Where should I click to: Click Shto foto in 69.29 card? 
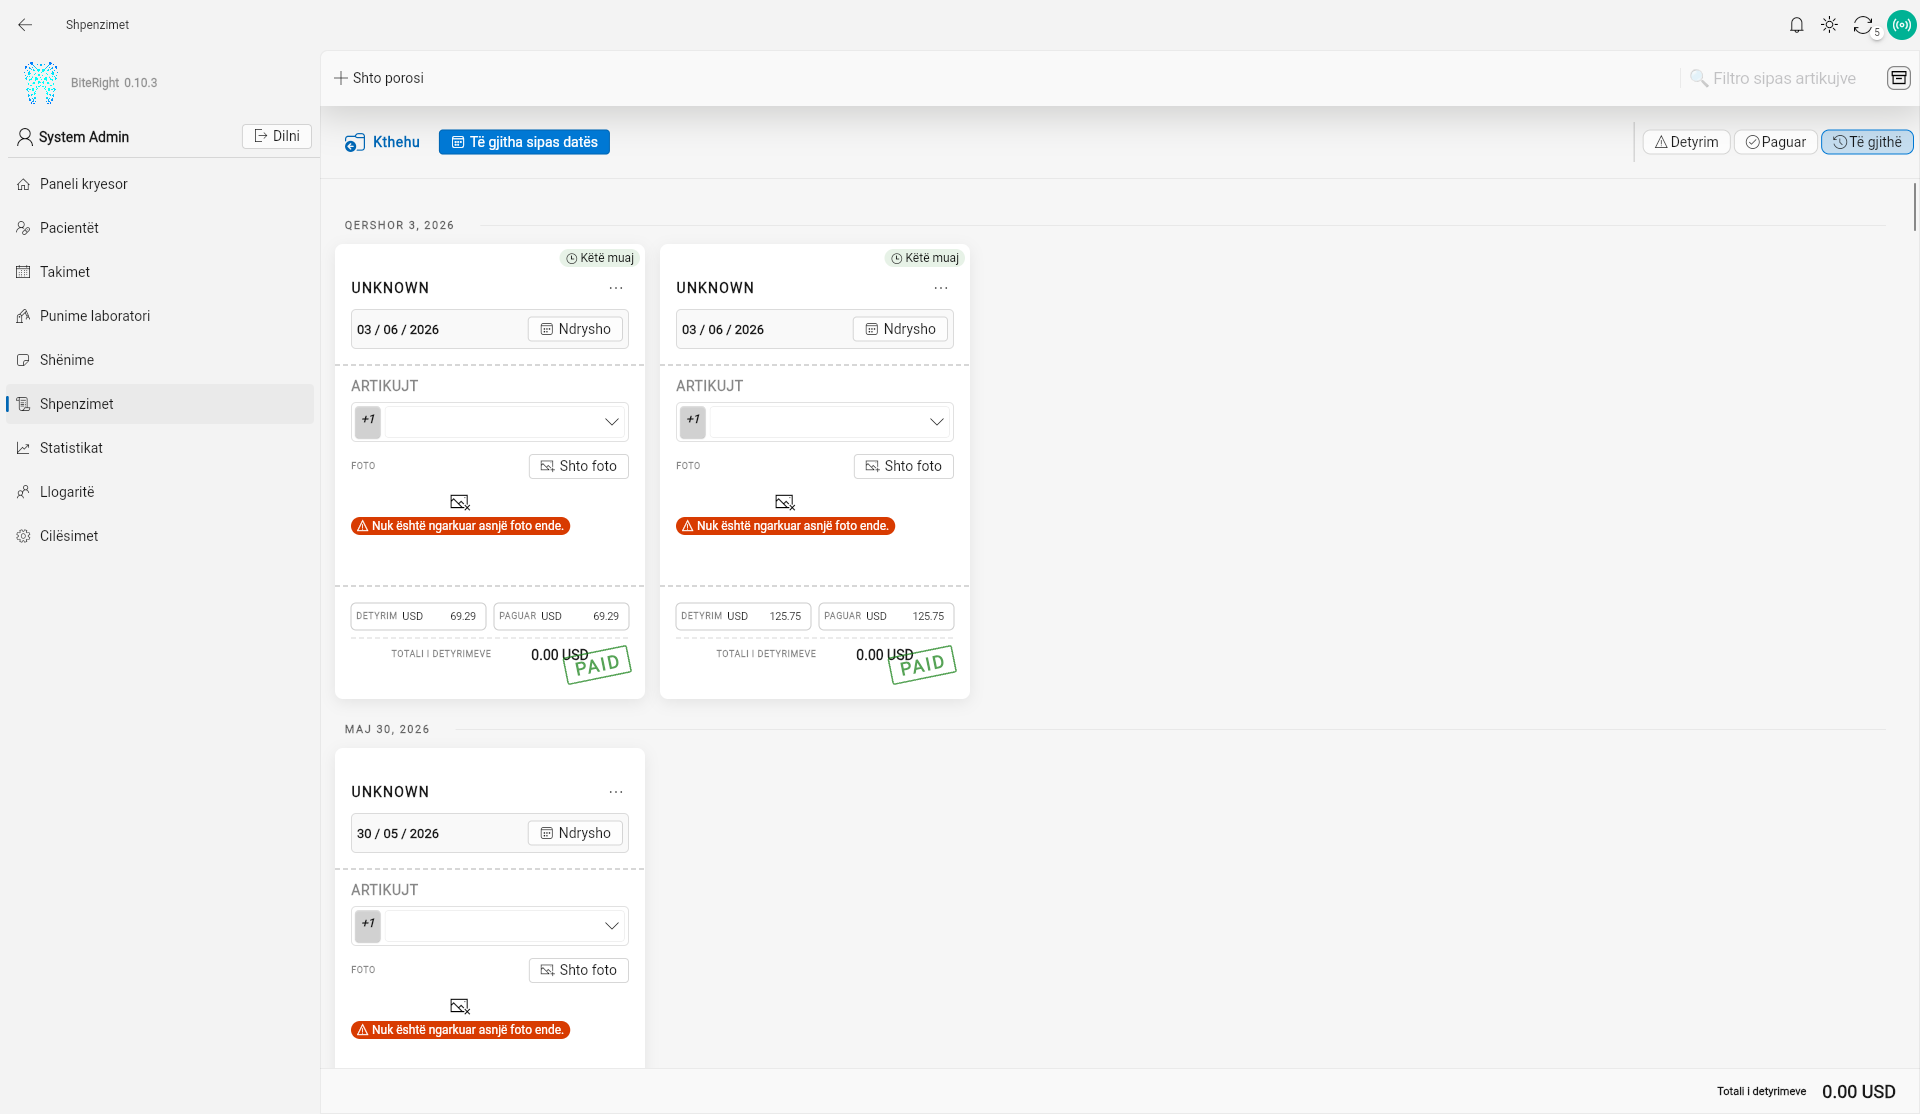pos(579,466)
